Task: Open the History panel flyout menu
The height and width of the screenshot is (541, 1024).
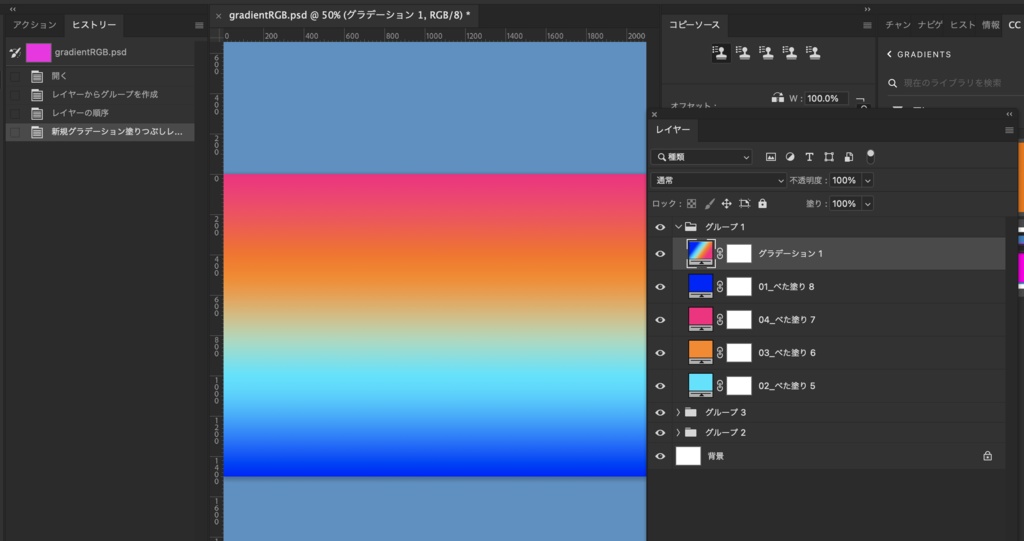Action: click(199, 25)
